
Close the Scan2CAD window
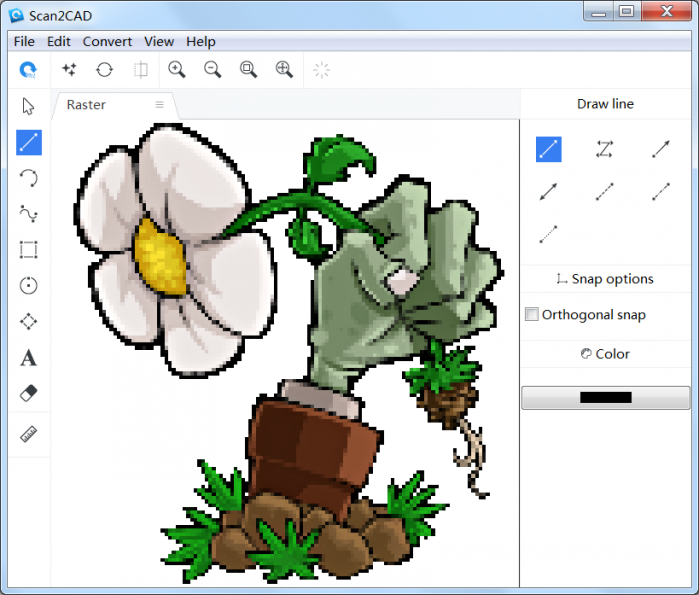coord(667,12)
